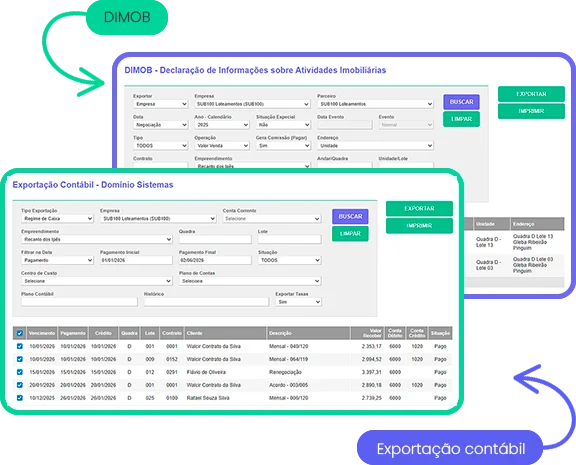The image size is (576, 465).
Task: Click the Quadra input field
Action: (x=215, y=239)
